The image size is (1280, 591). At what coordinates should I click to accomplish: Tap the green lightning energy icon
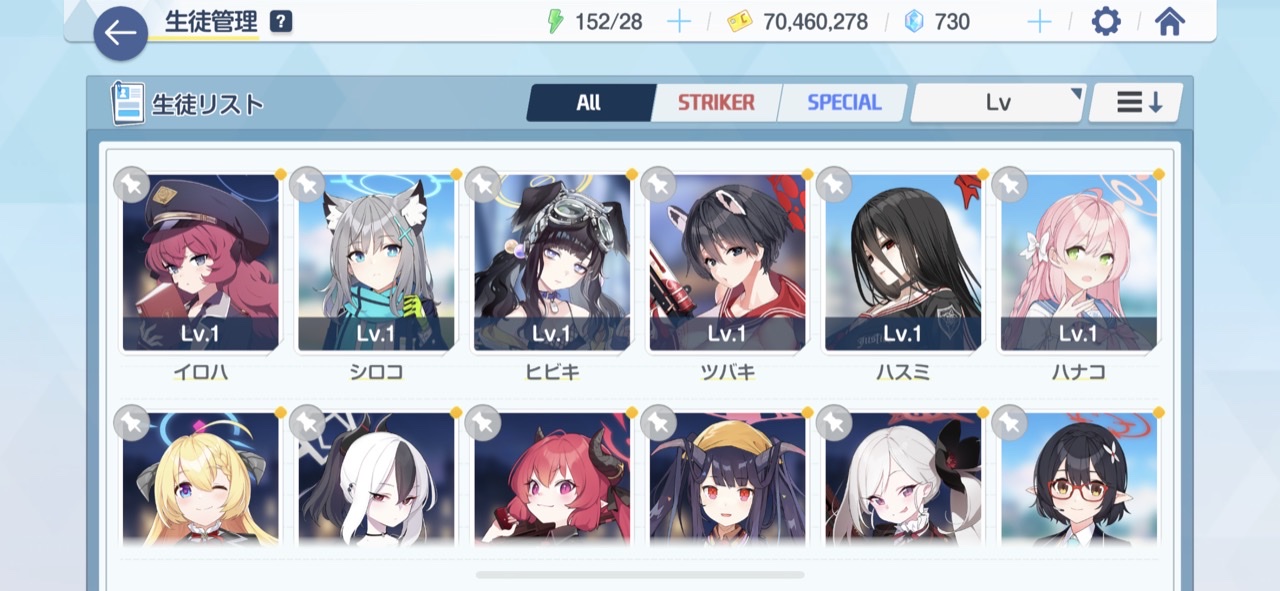(556, 21)
